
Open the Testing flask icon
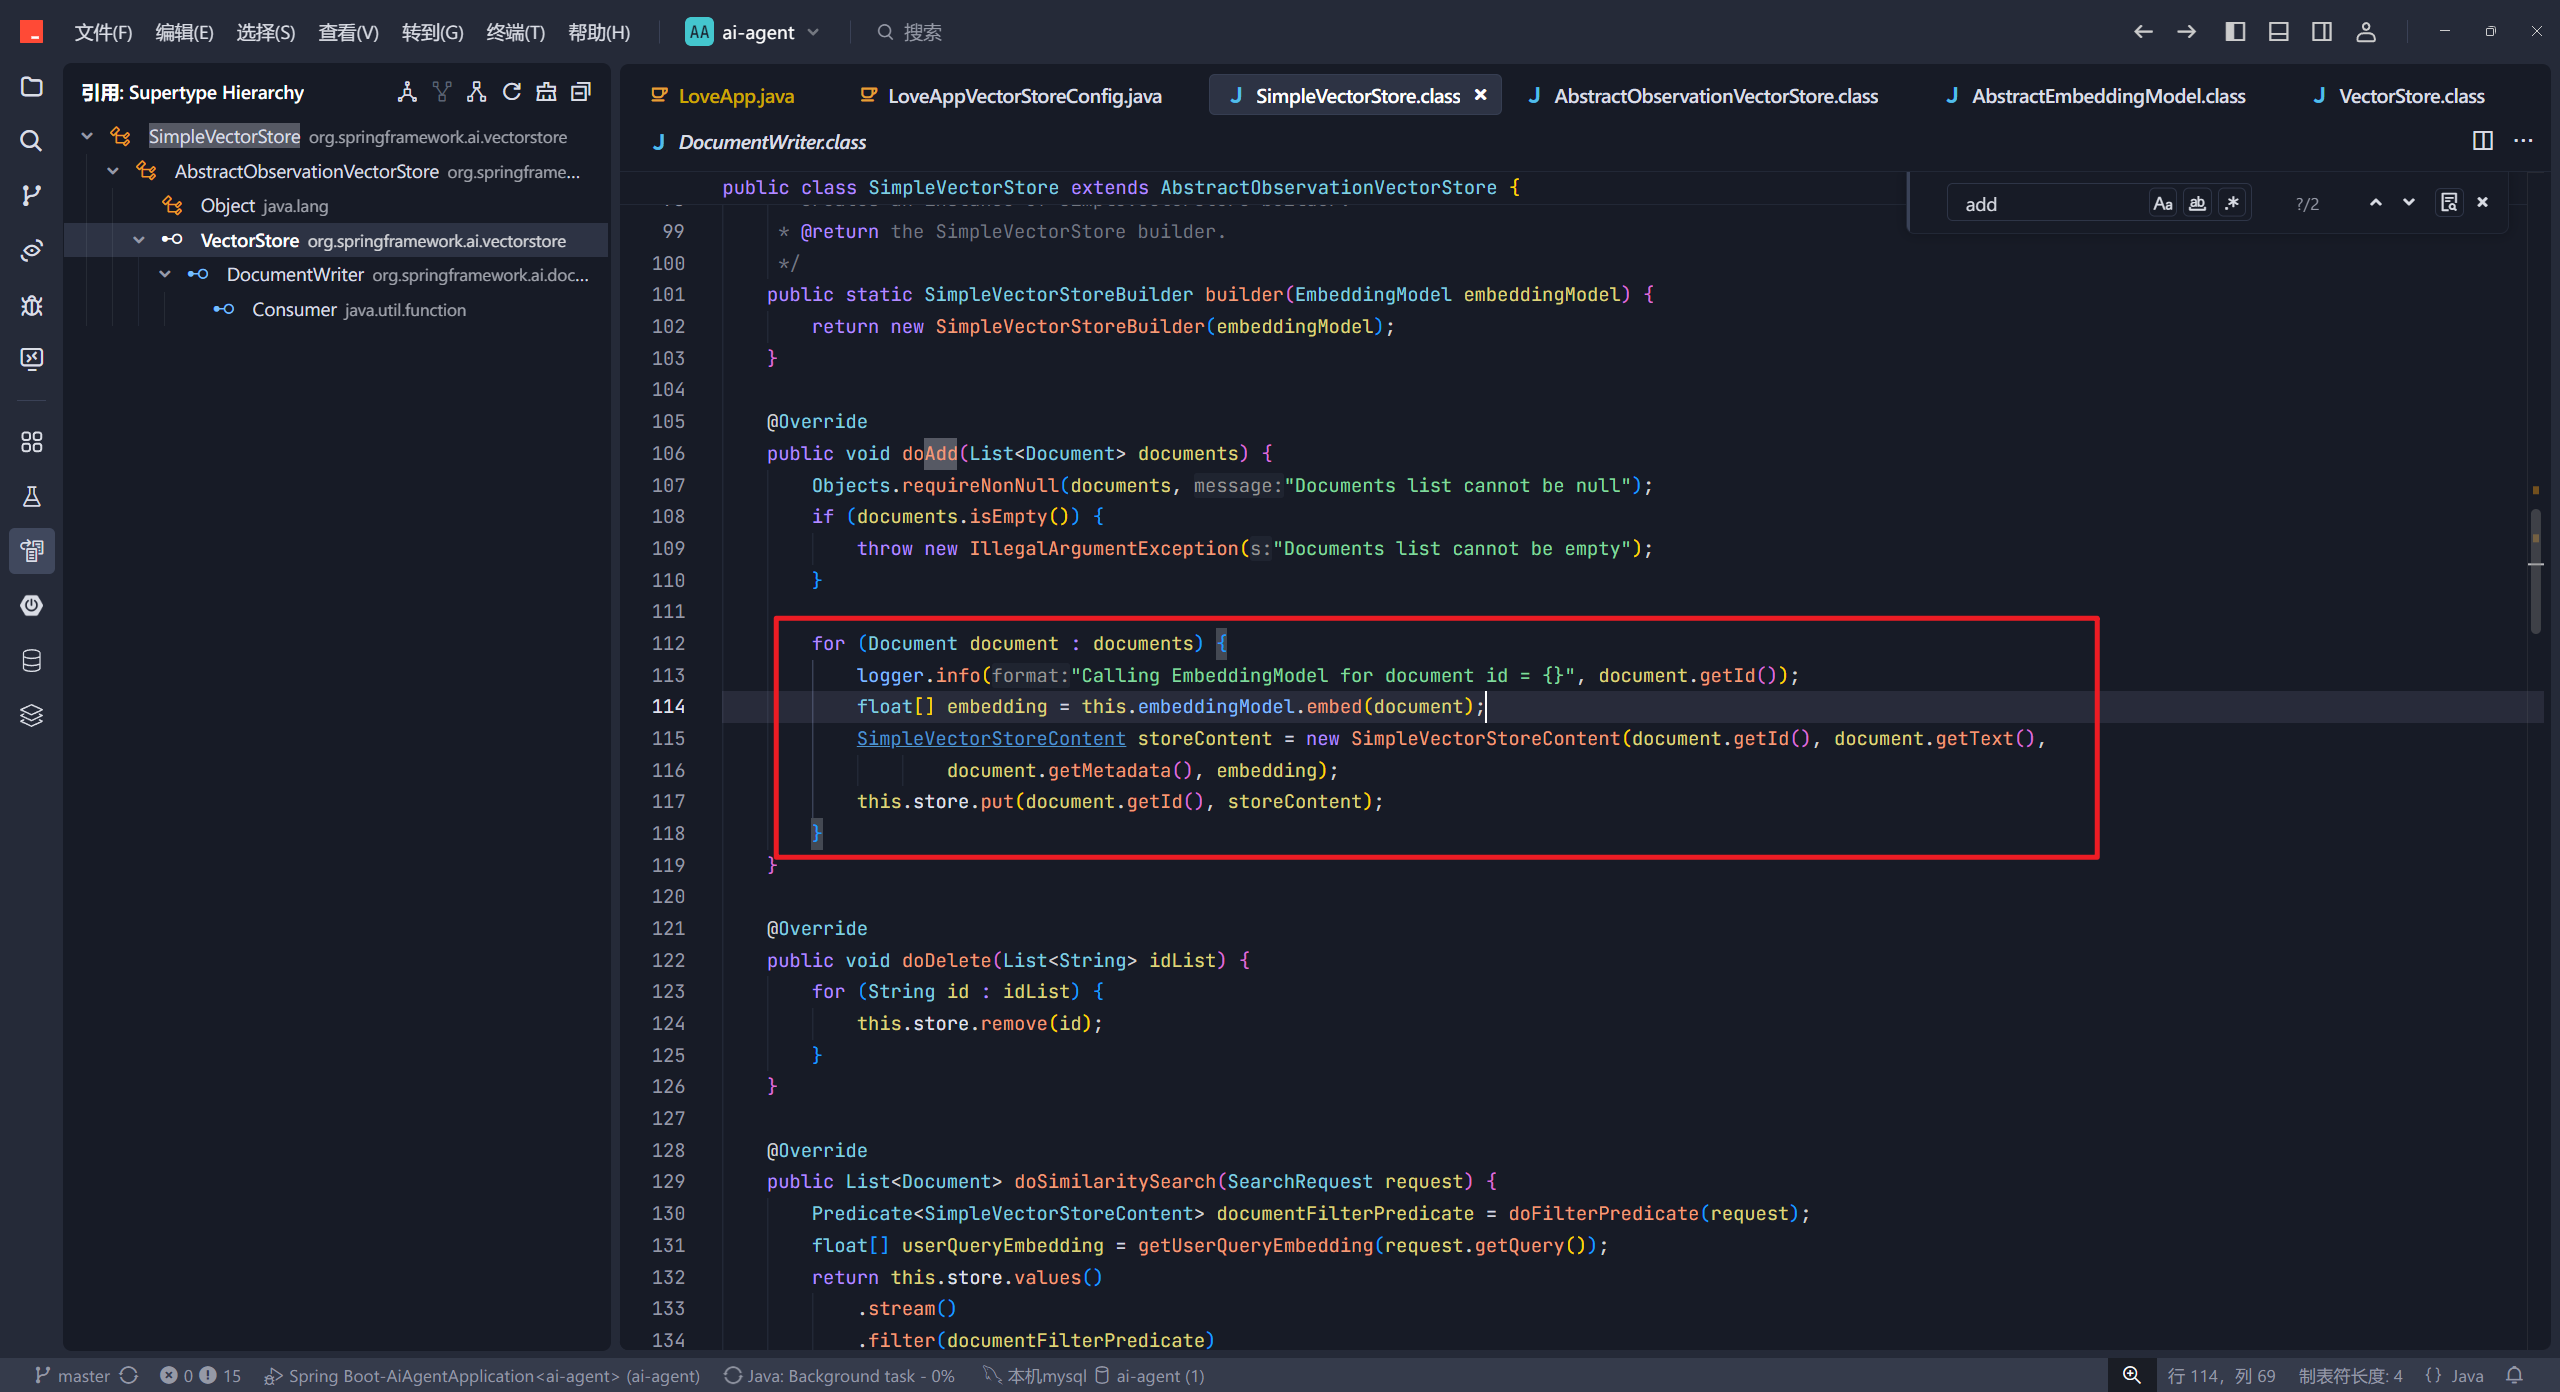[x=31, y=497]
